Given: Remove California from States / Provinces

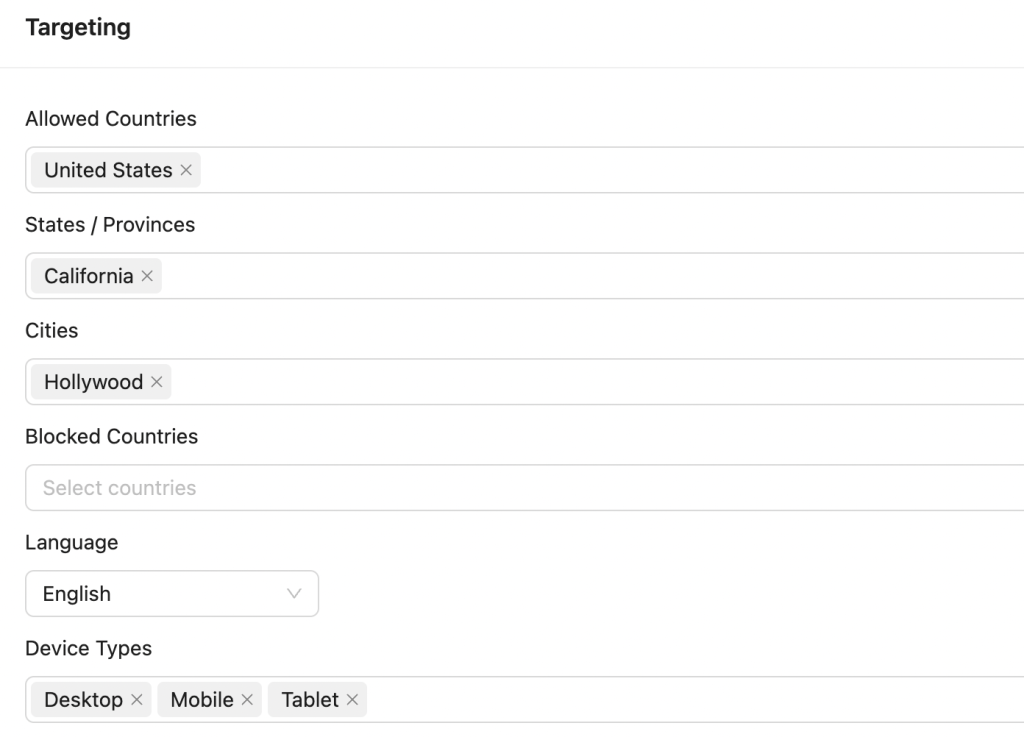Looking at the screenshot, I should click(x=147, y=276).
